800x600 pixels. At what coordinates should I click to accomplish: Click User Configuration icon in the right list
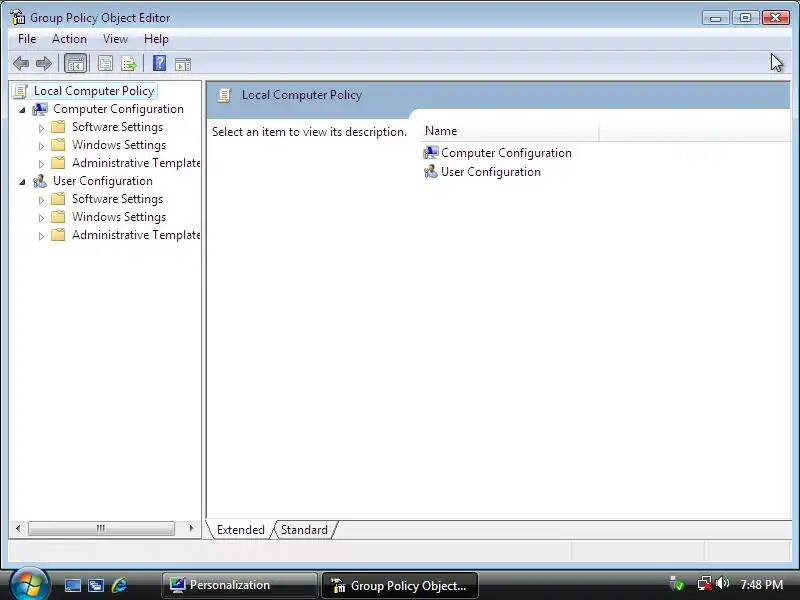[x=431, y=171]
